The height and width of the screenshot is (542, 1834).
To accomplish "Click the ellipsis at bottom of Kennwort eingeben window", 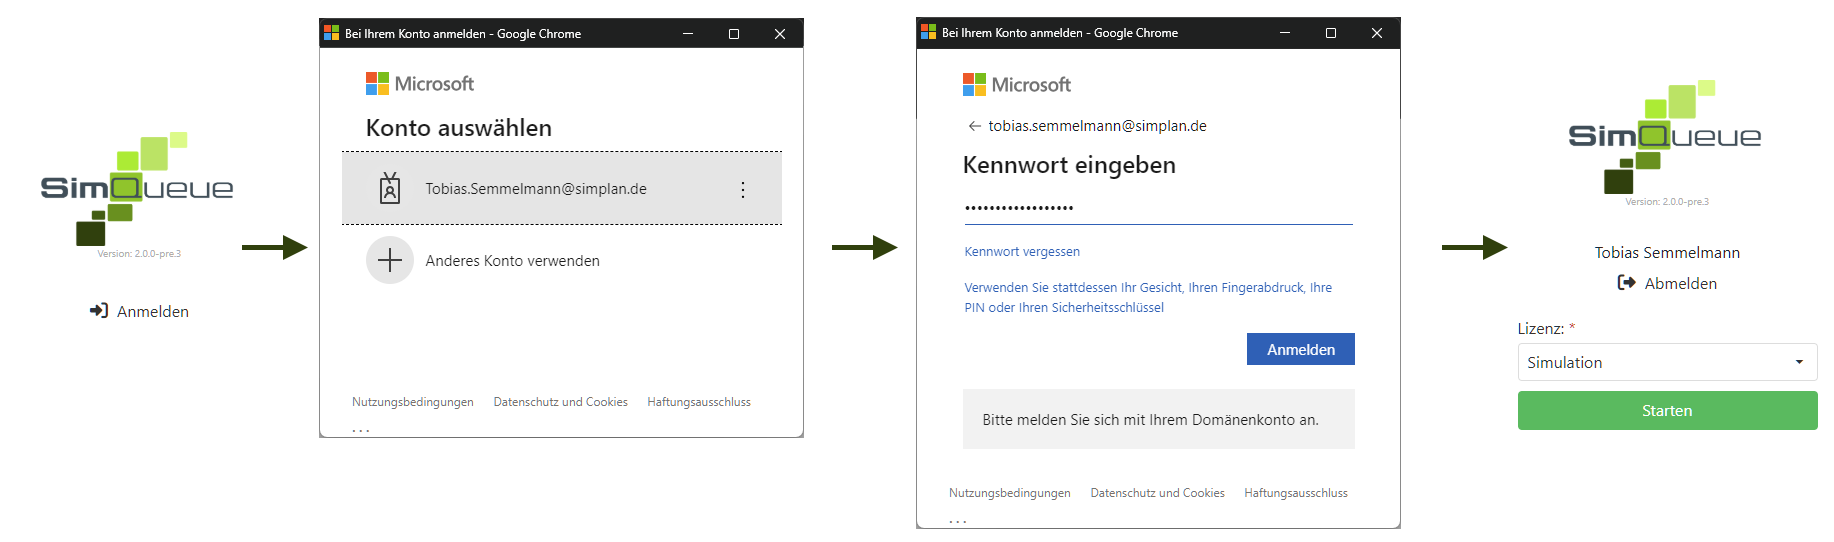I will coord(958,521).
